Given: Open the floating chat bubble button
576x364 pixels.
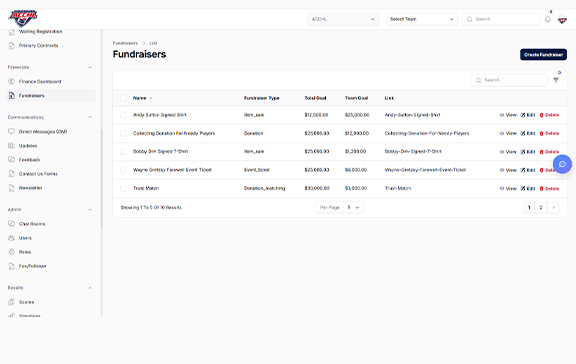Looking at the screenshot, I should point(562,164).
